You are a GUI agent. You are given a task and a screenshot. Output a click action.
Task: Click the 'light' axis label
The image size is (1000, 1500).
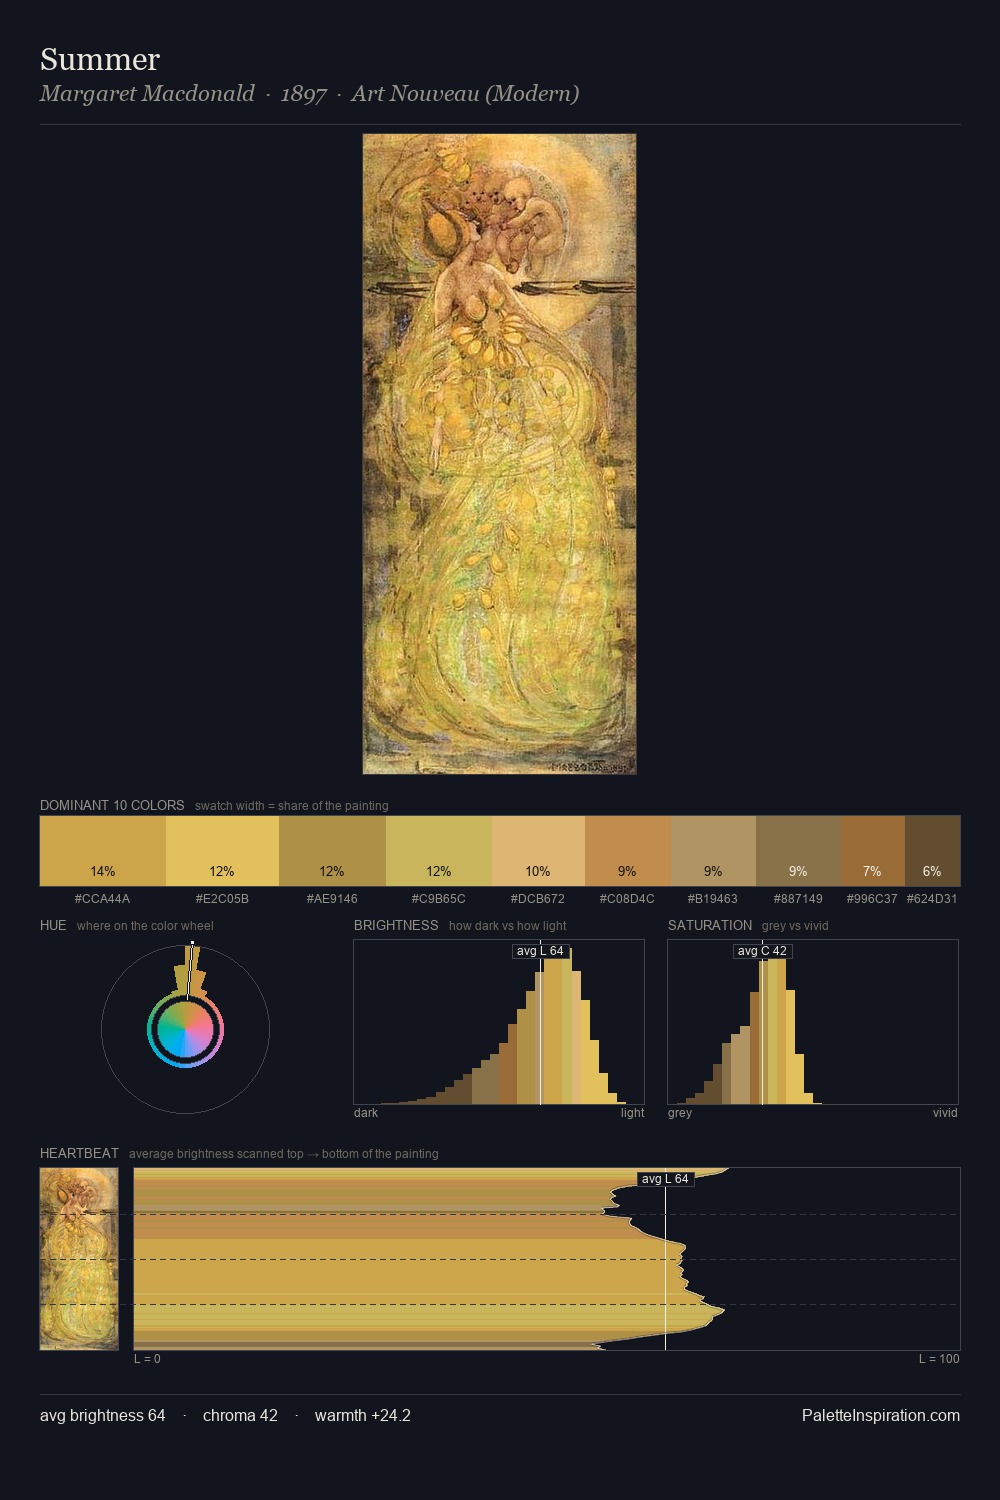coord(632,1113)
